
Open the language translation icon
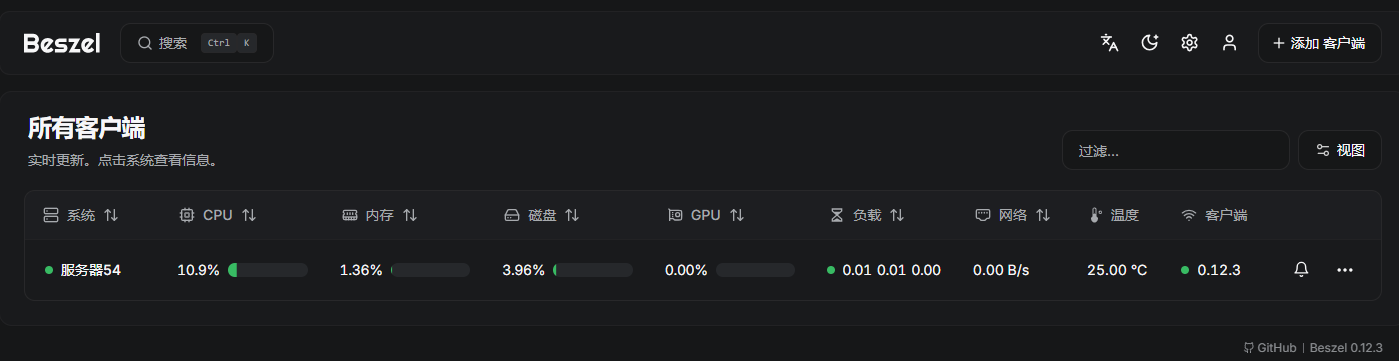pos(1109,43)
